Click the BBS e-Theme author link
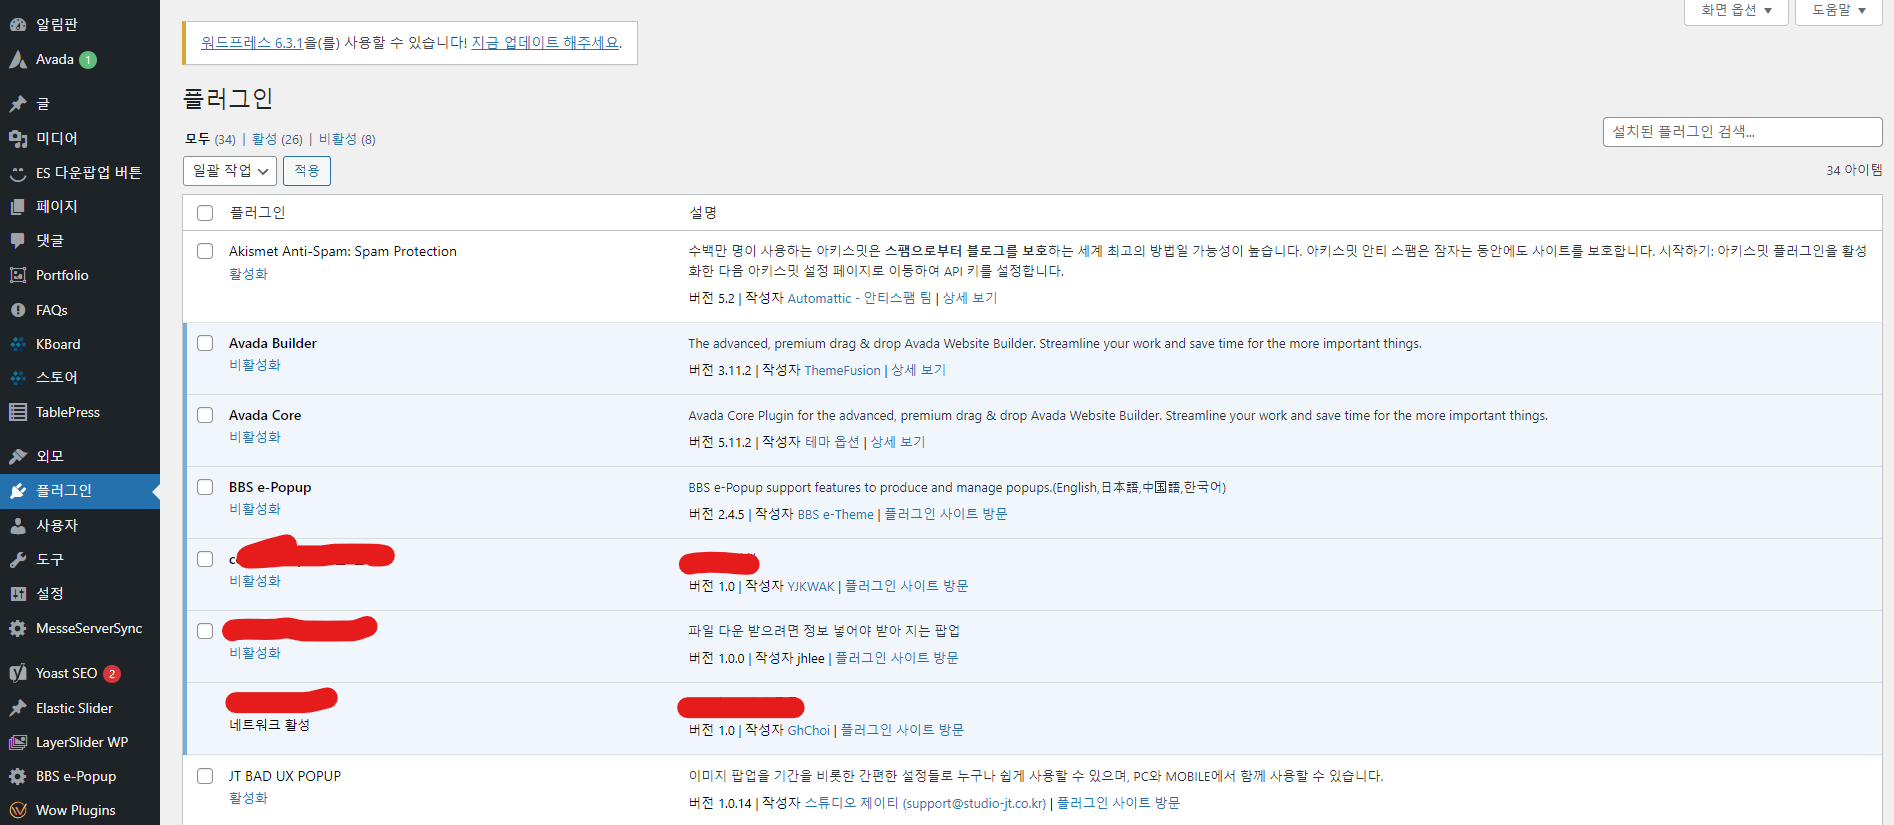 pyautogui.click(x=835, y=514)
